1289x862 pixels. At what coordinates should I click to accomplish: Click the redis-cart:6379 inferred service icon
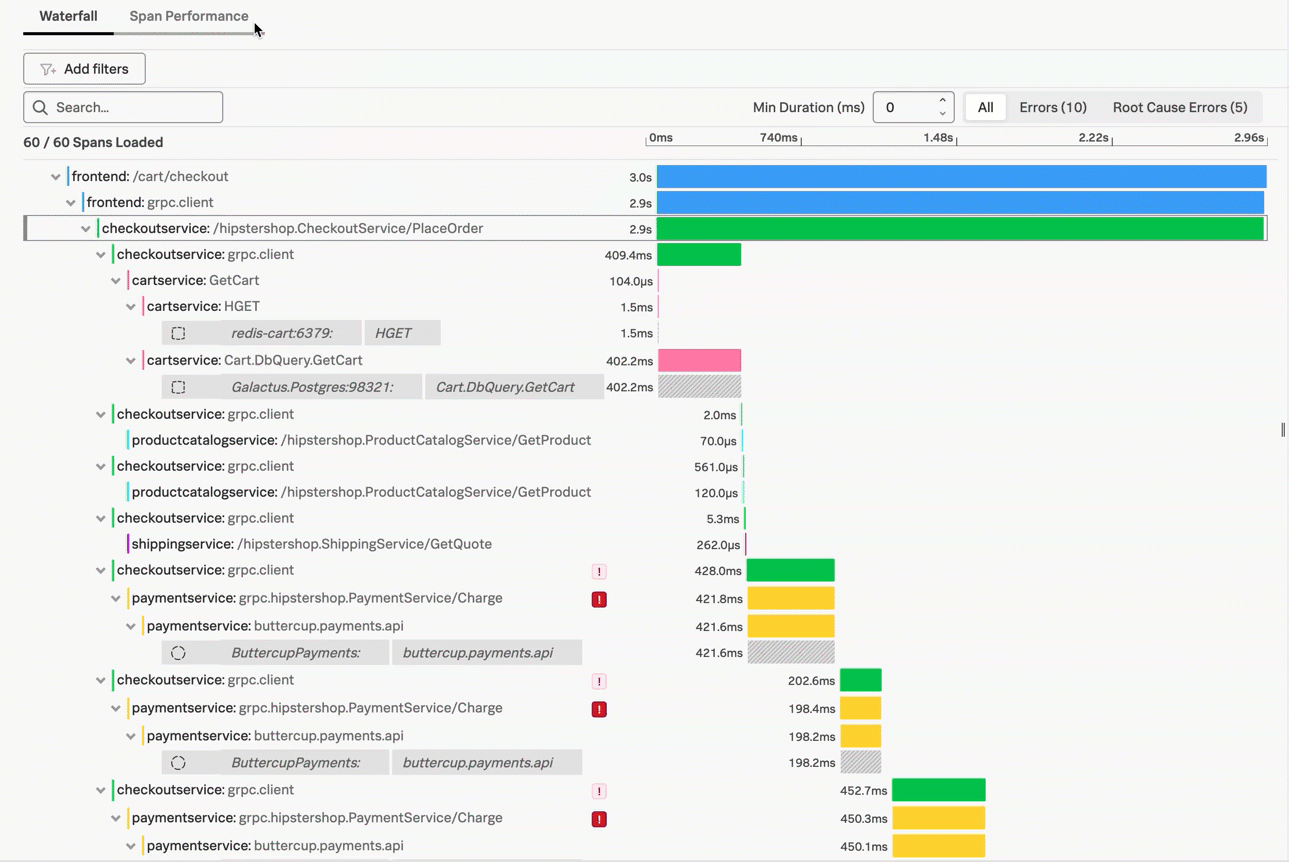(178, 333)
